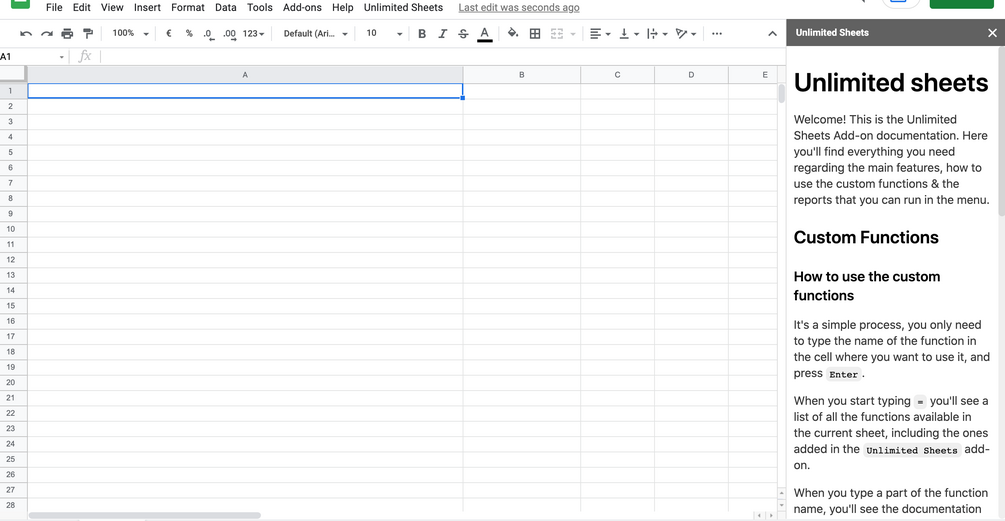This screenshot has height=521, width=1005.
Task: Toggle italic formatting
Action: click(442, 33)
